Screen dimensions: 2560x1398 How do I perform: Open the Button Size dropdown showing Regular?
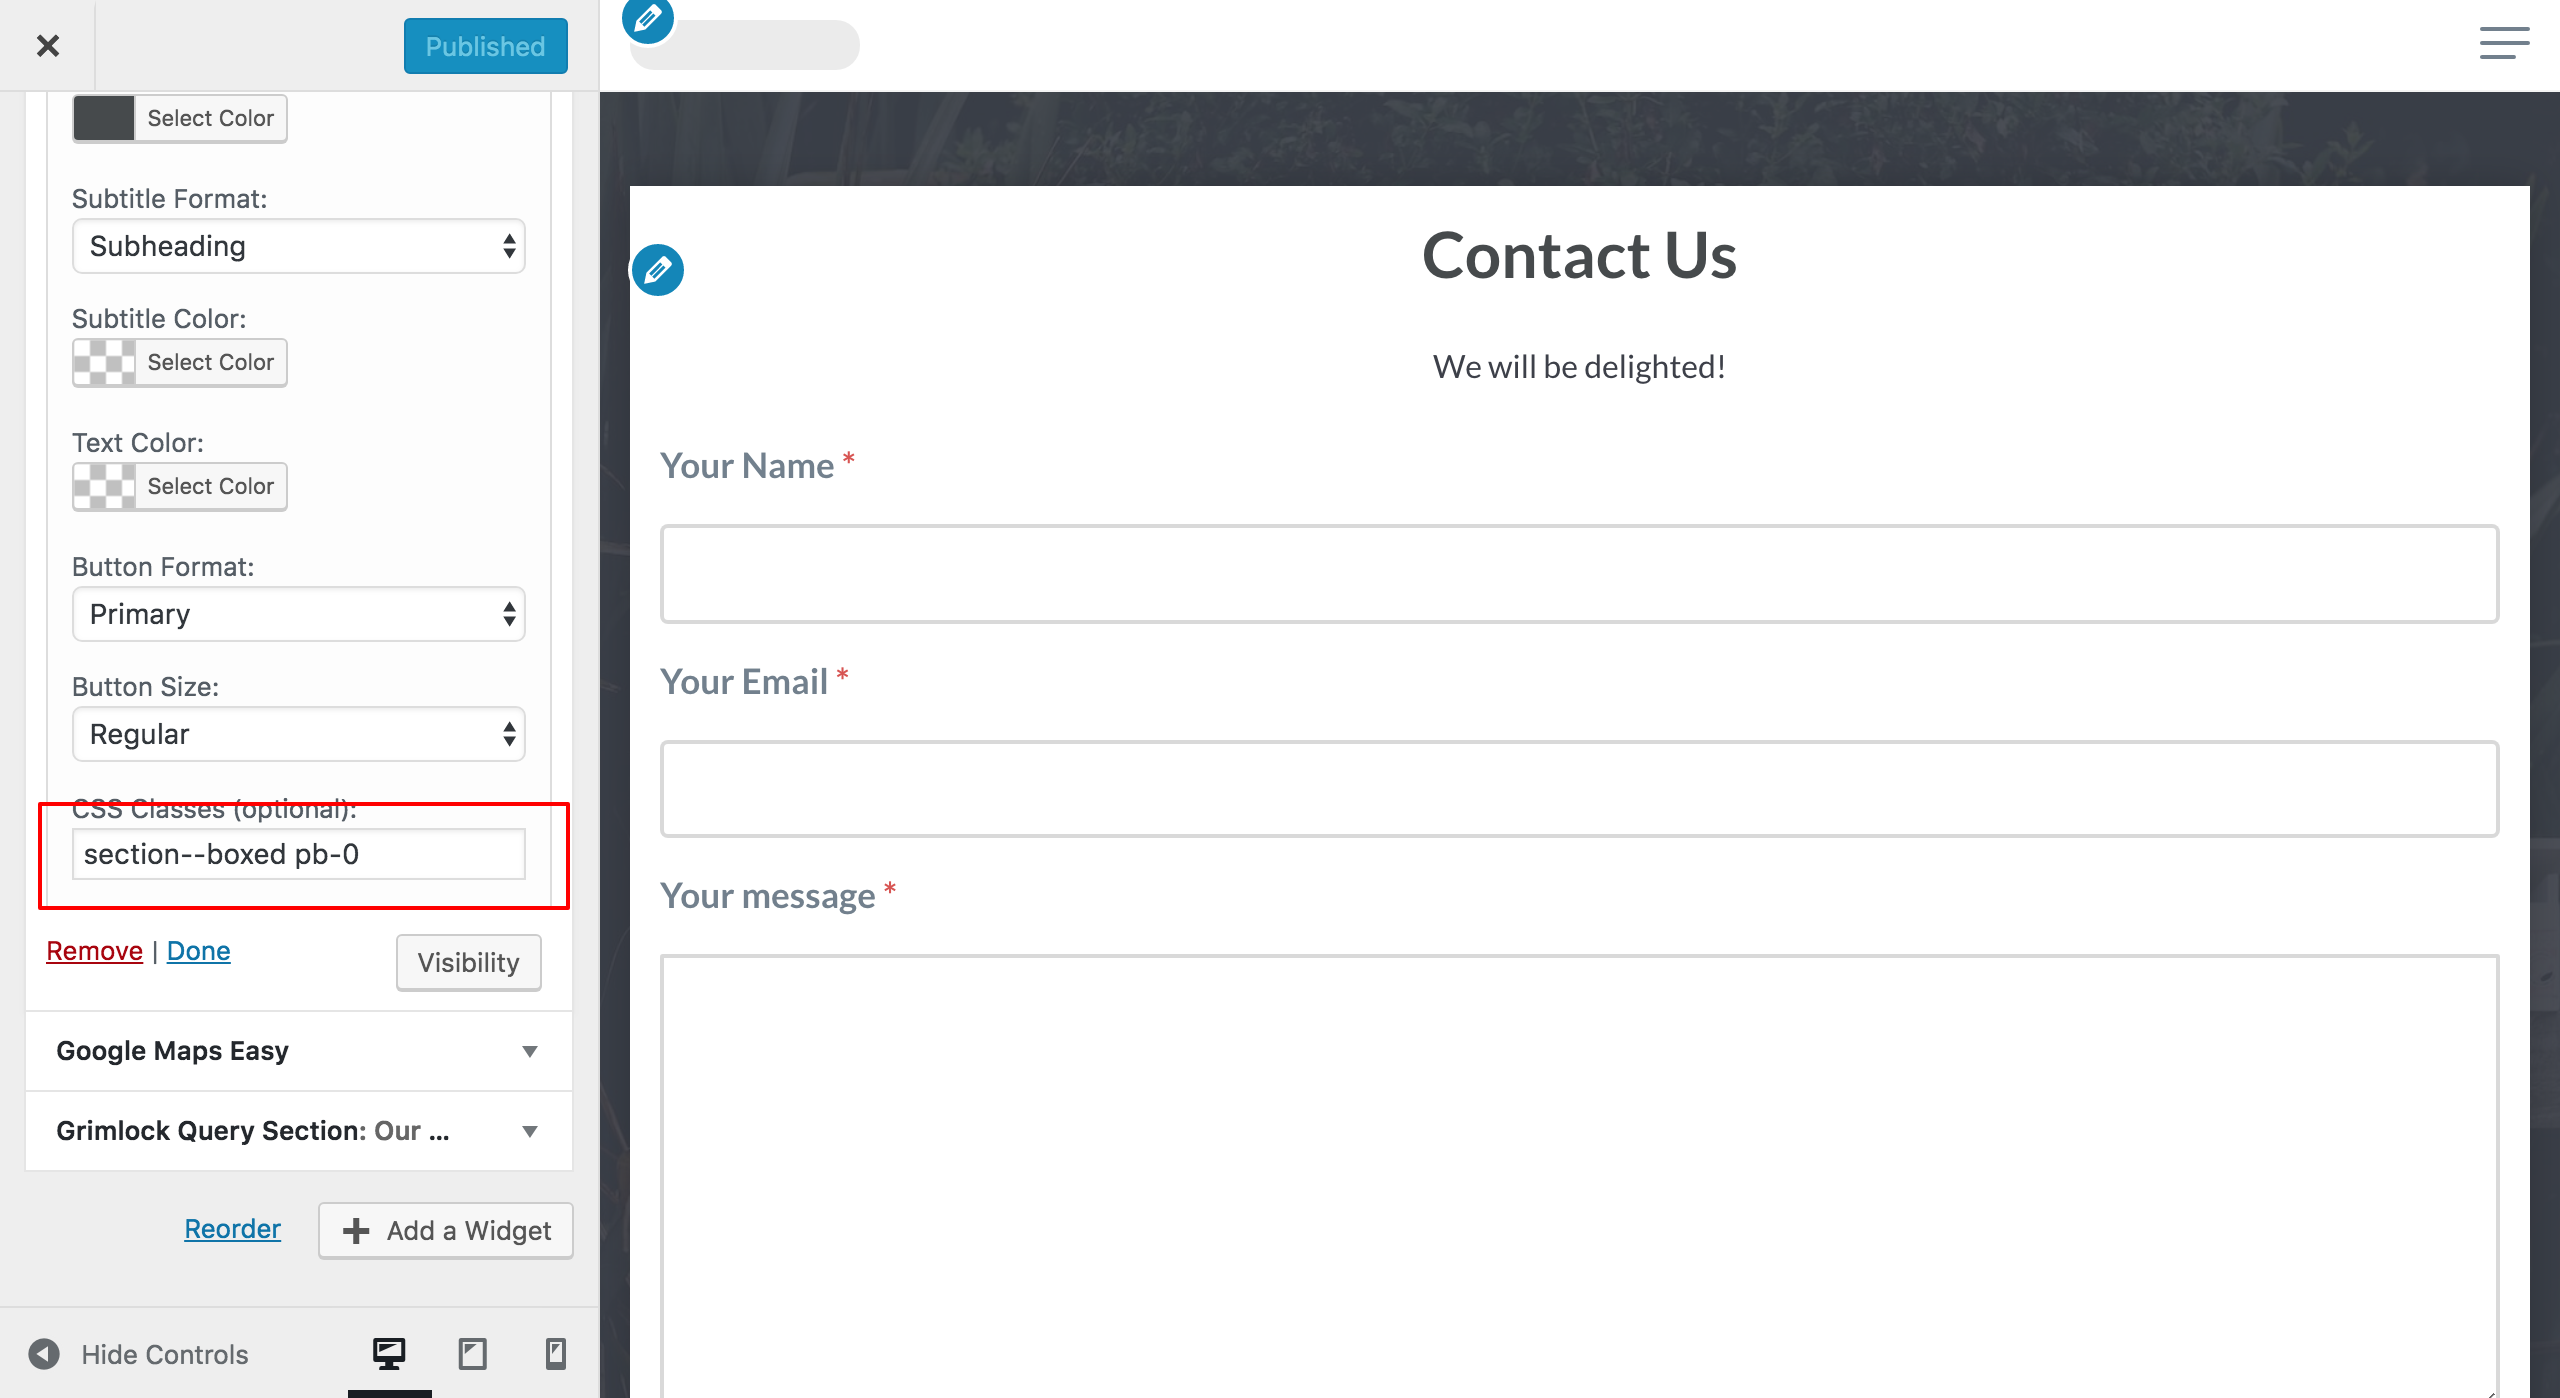coord(298,734)
